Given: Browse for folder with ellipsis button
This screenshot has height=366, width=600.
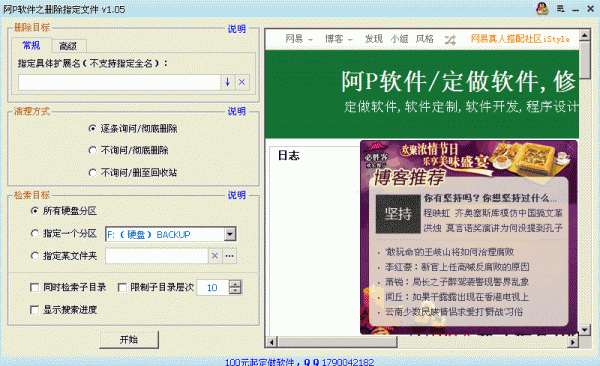Looking at the screenshot, I should click(230, 256).
